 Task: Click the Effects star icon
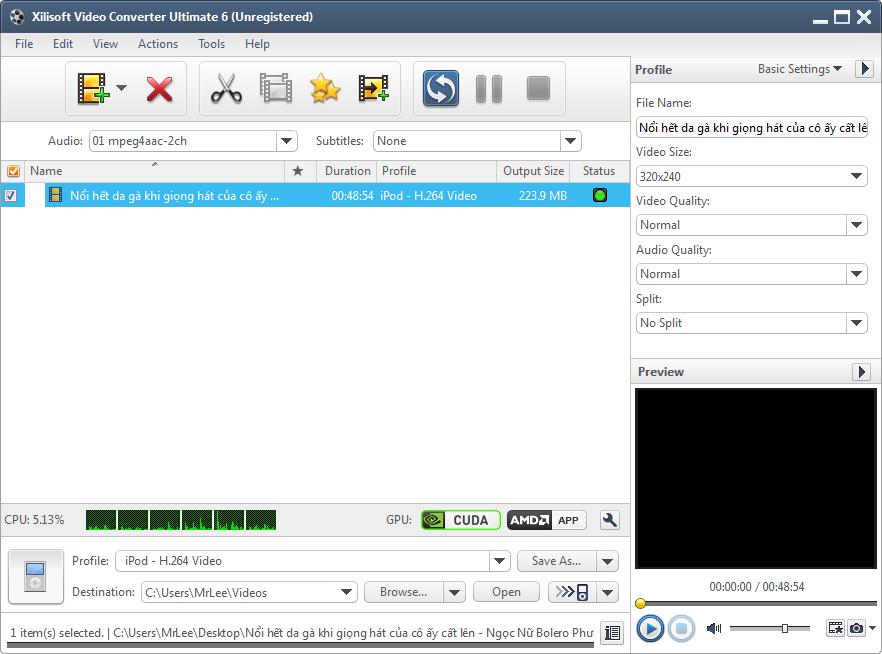pyautogui.click(x=325, y=89)
